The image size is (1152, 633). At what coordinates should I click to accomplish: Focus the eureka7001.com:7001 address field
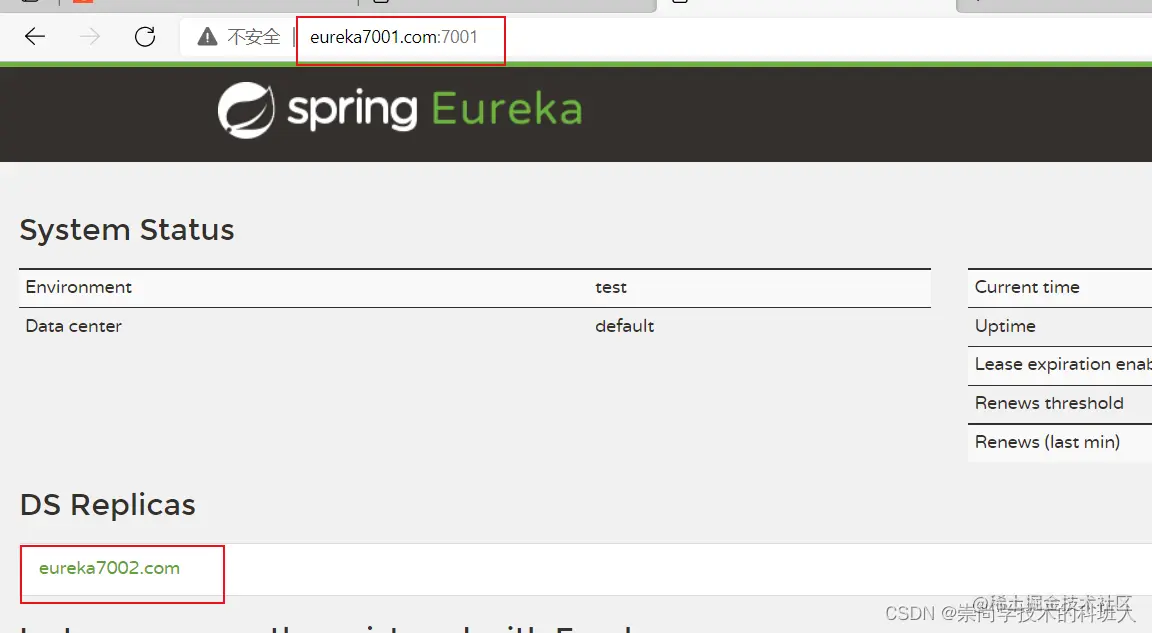[x=394, y=37]
